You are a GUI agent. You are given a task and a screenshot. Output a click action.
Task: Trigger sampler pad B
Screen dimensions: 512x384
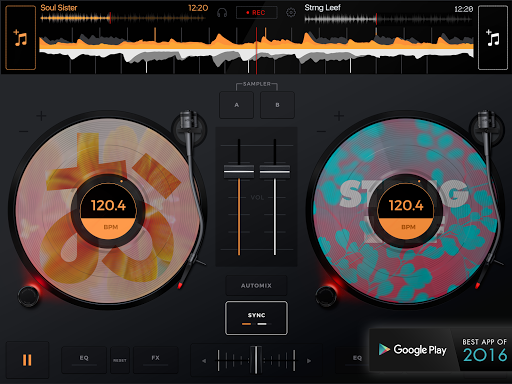pyautogui.click(x=277, y=105)
